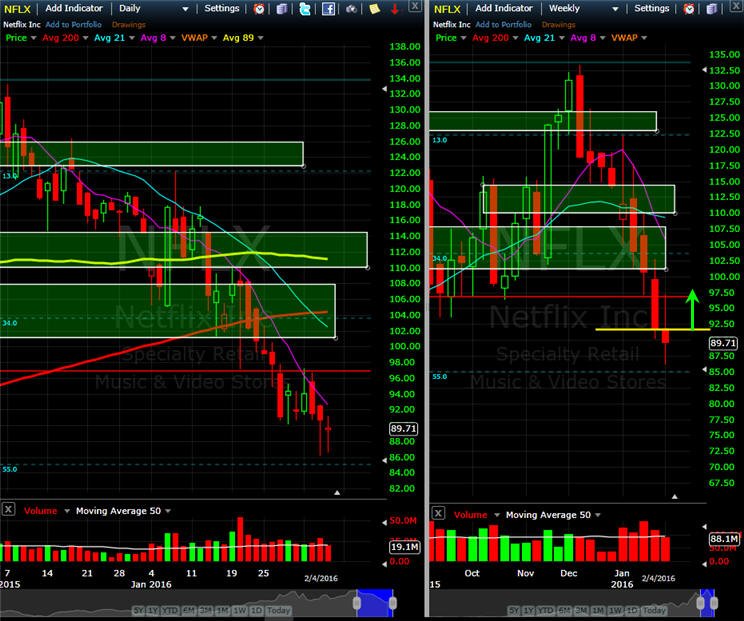Expand the Daily timeframe dropdown
Image resolution: width=744 pixels, height=621 pixels.
(186, 9)
